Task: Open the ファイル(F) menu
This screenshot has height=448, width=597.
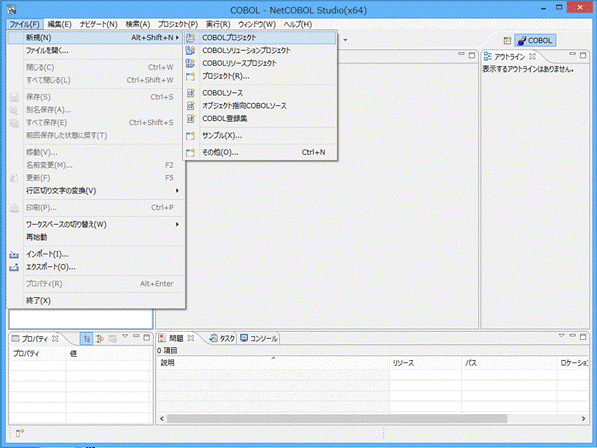Action: (25, 24)
